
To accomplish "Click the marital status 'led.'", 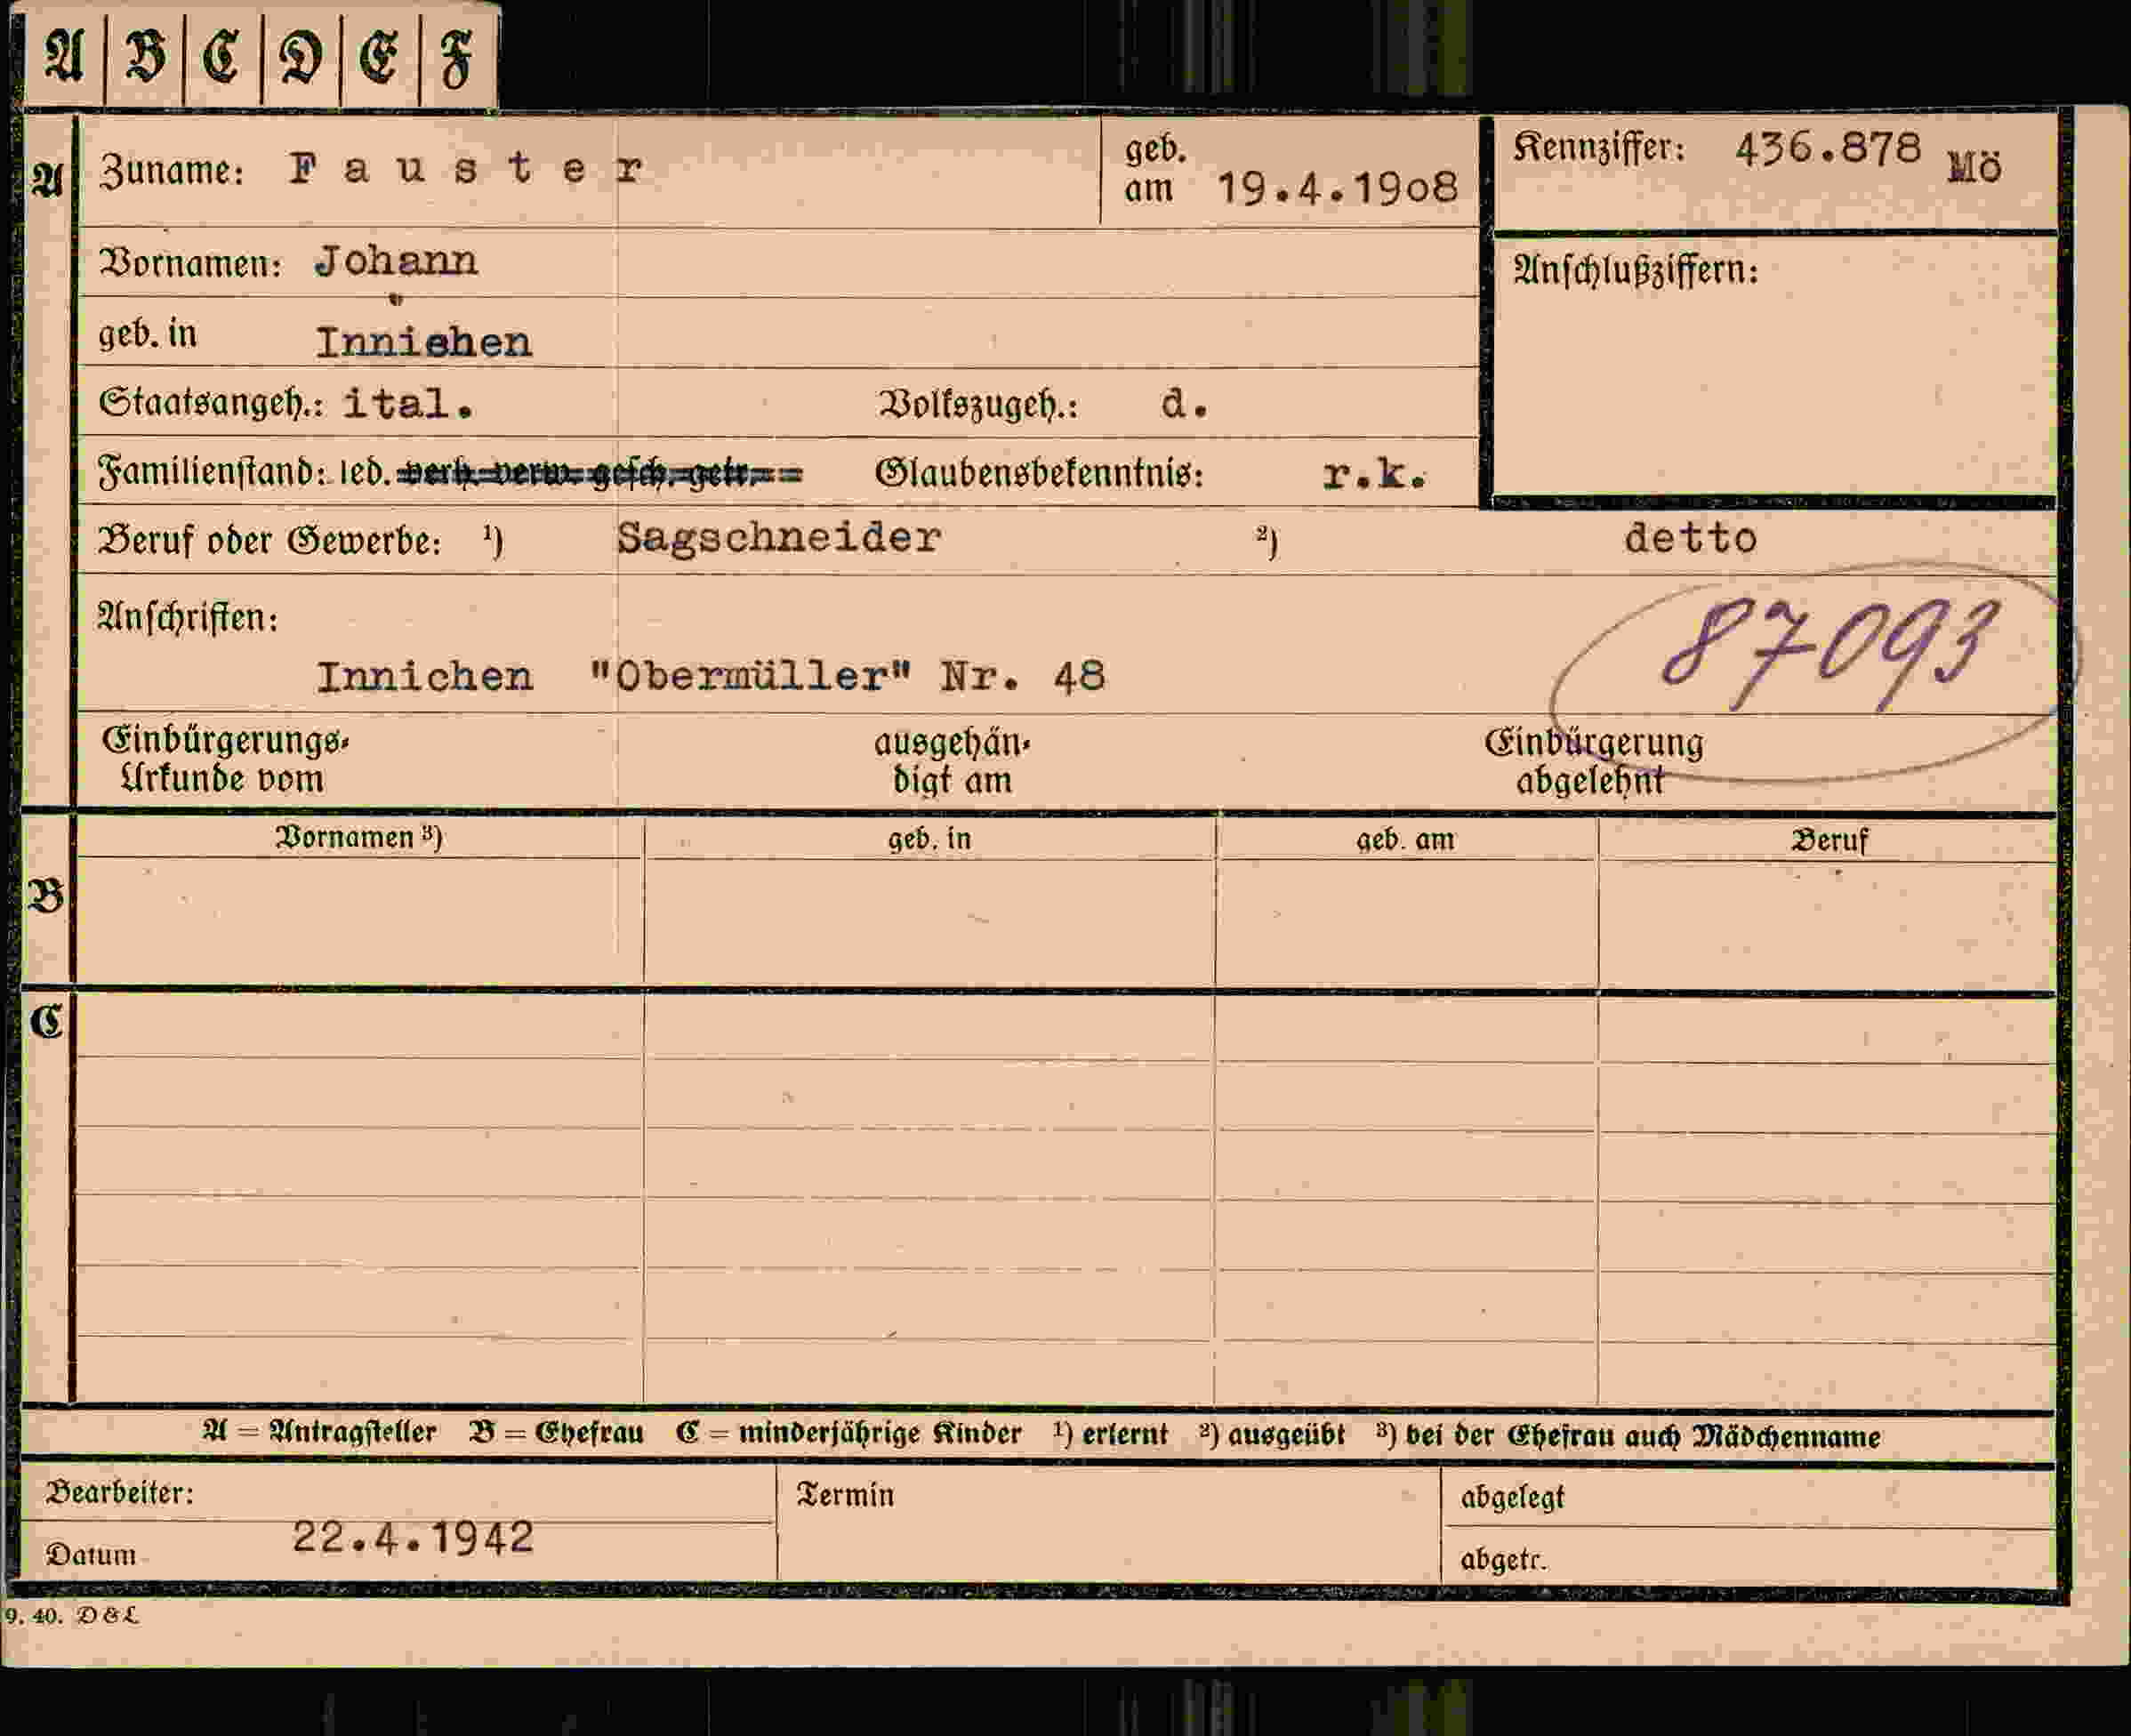I will point(364,472).
